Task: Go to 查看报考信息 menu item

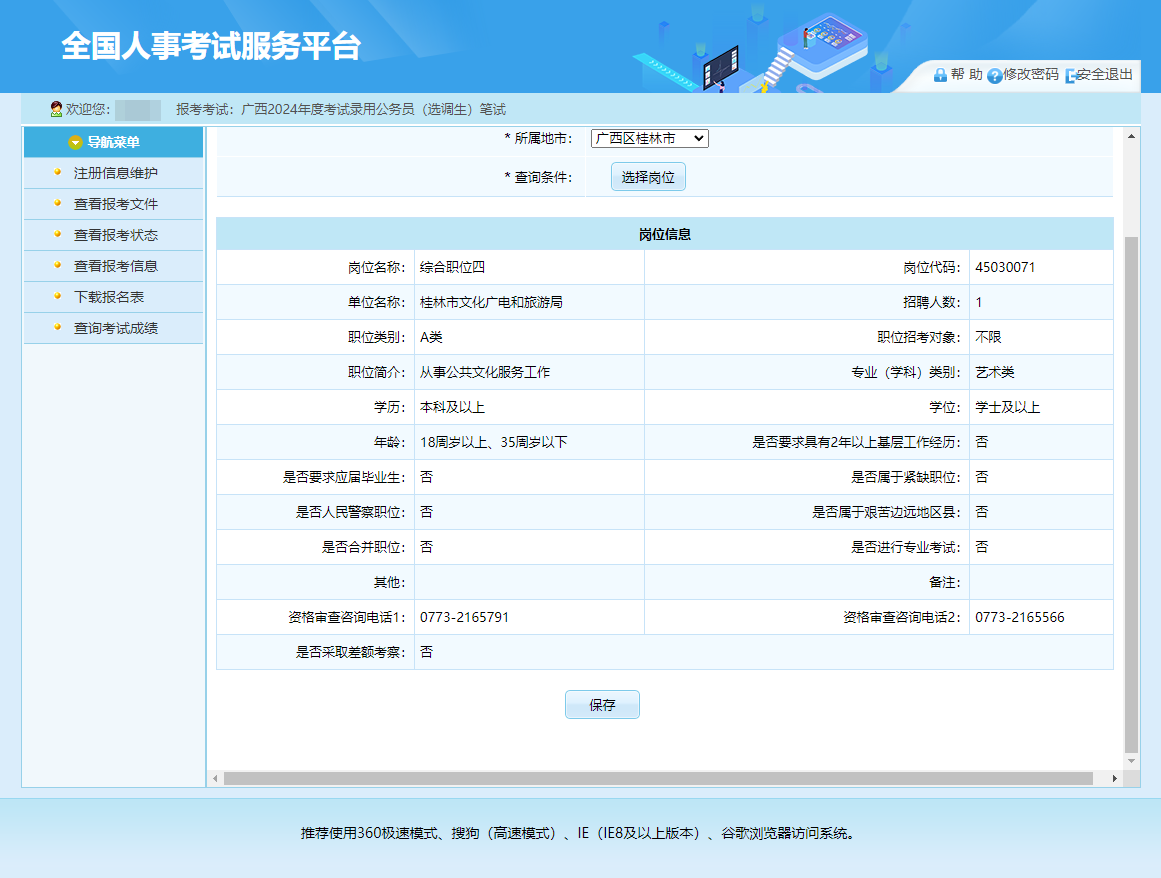Action: [115, 266]
